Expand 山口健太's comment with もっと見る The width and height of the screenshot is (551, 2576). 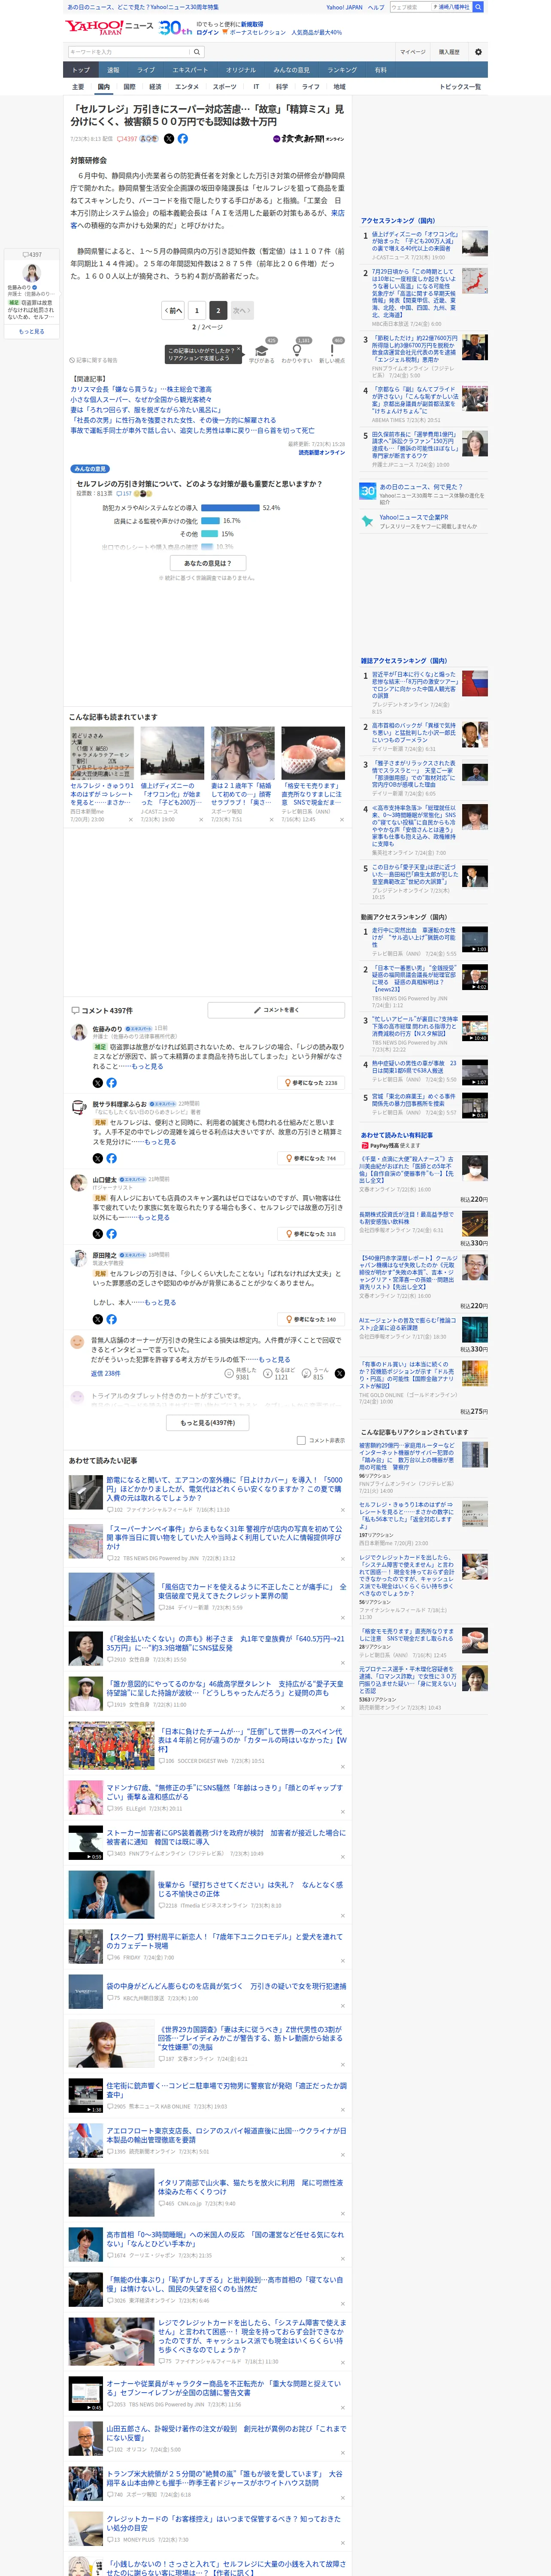tap(154, 1217)
